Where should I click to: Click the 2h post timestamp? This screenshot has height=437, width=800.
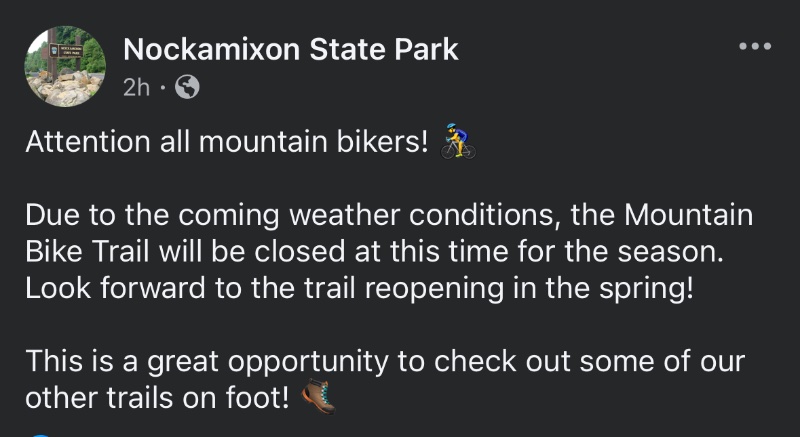136,88
